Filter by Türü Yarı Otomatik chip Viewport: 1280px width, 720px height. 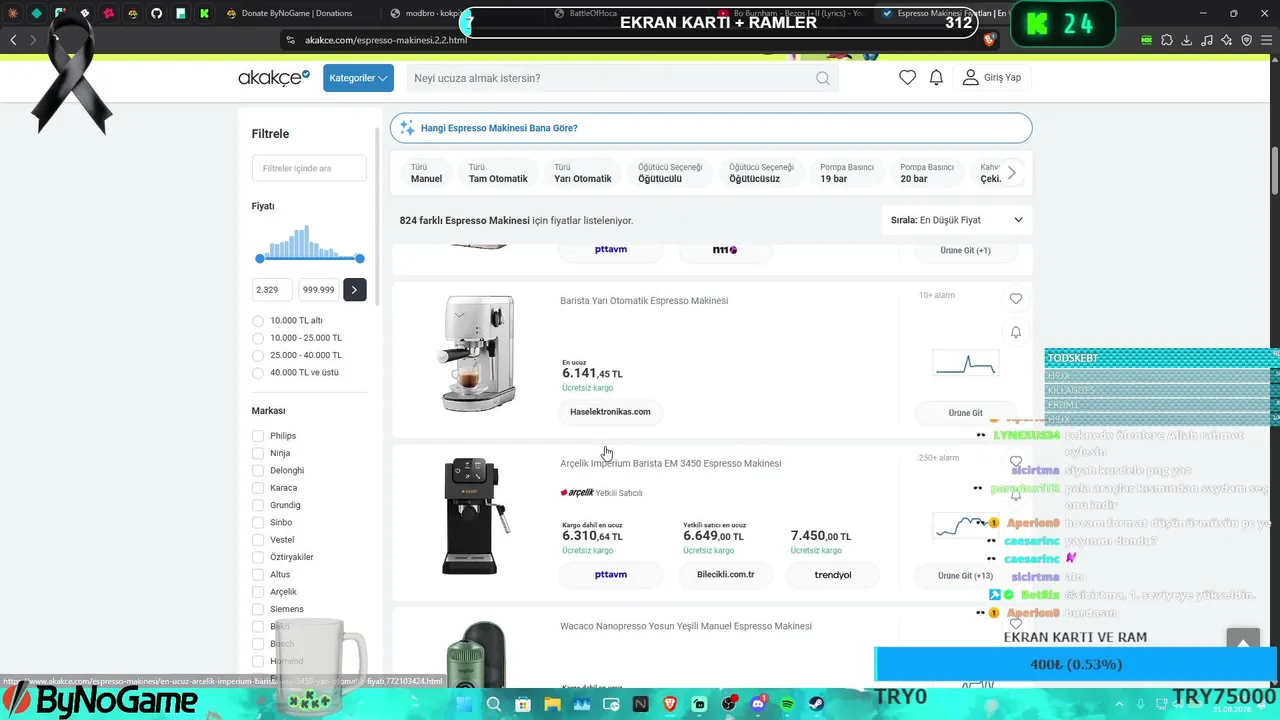[x=583, y=173]
